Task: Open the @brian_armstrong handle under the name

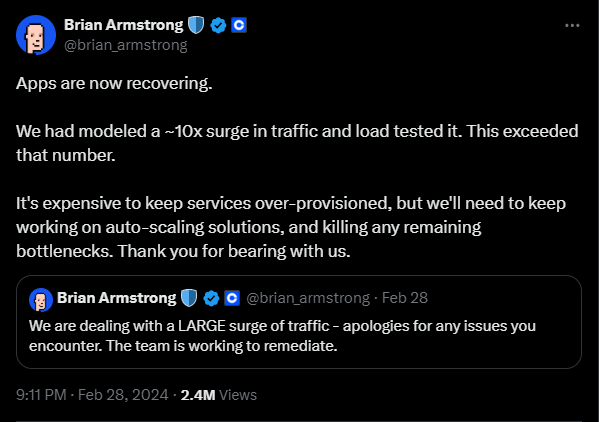Action: pos(126,45)
